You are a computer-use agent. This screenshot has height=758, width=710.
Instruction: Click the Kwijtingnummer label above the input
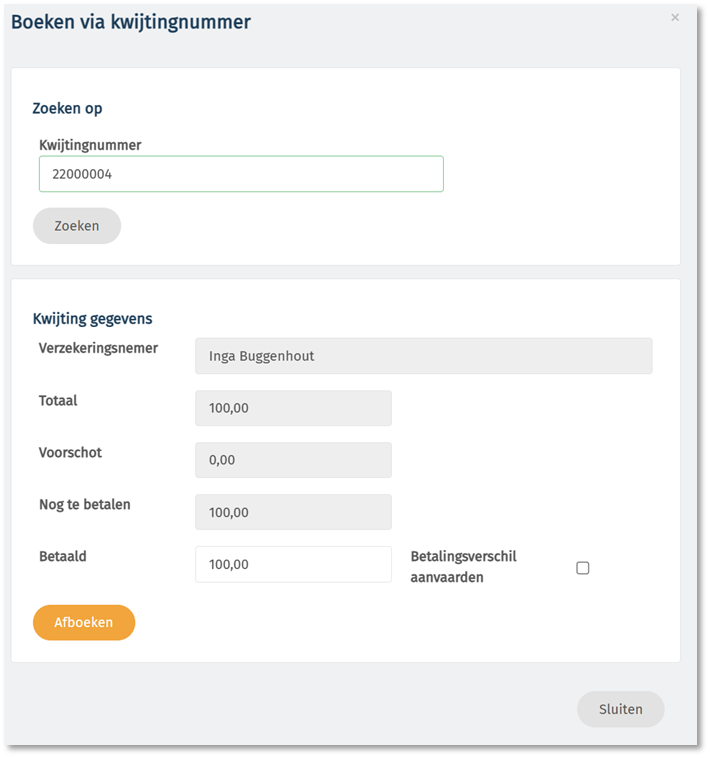[x=90, y=145]
